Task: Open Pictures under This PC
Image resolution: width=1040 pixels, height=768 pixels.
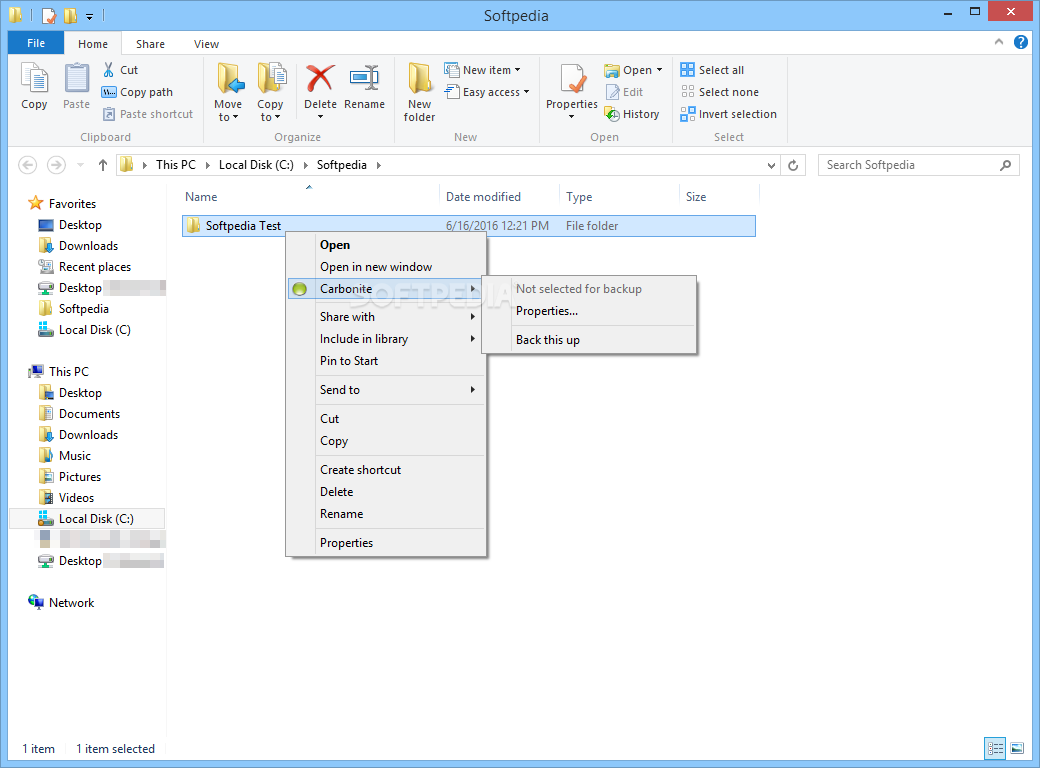Action: (x=80, y=477)
